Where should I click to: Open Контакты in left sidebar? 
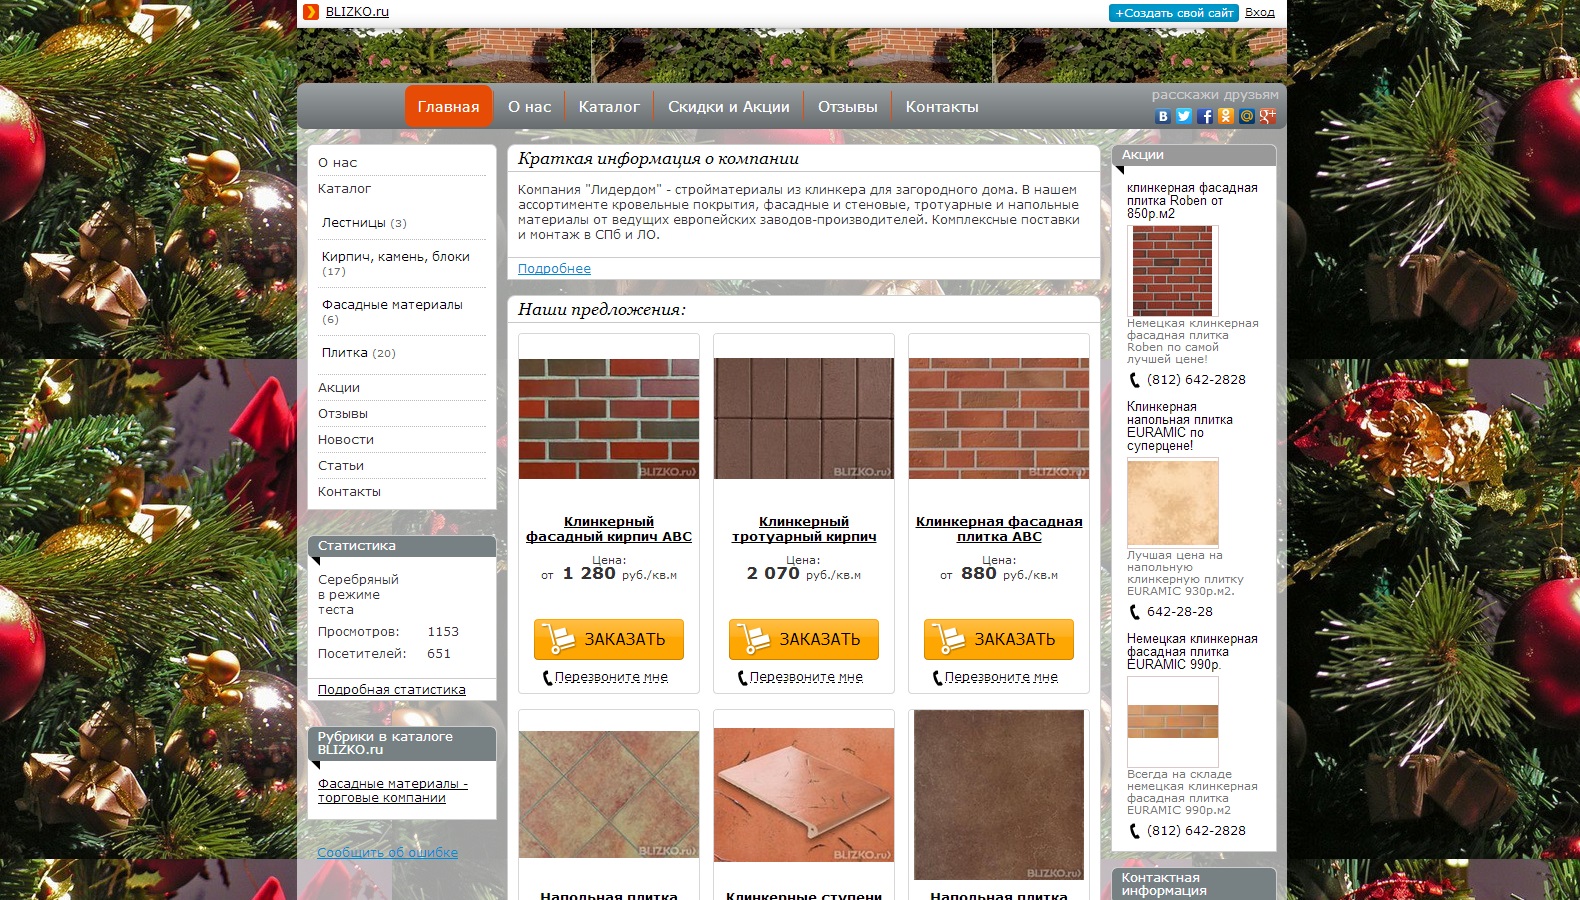tap(349, 491)
